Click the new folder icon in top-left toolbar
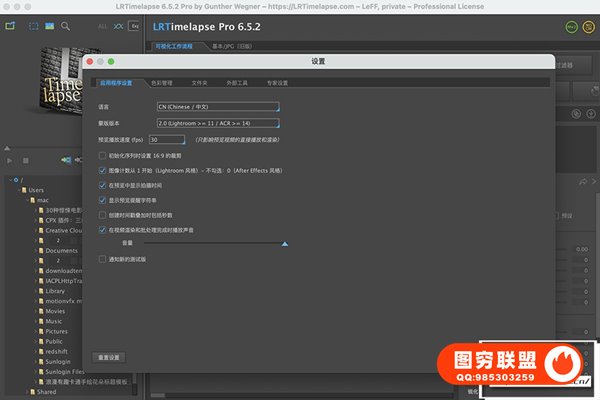 (11, 27)
